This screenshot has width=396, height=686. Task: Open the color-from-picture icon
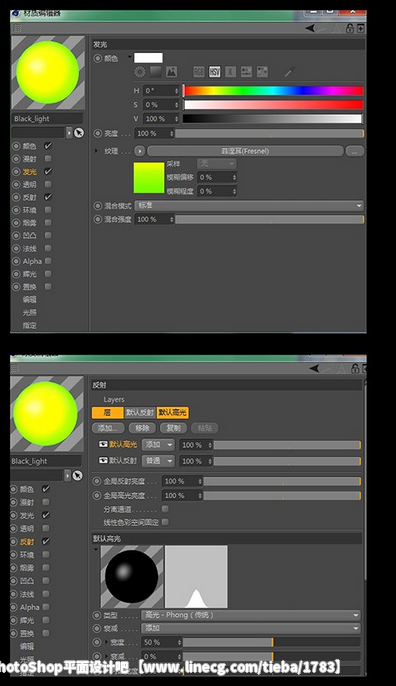coord(171,72)
